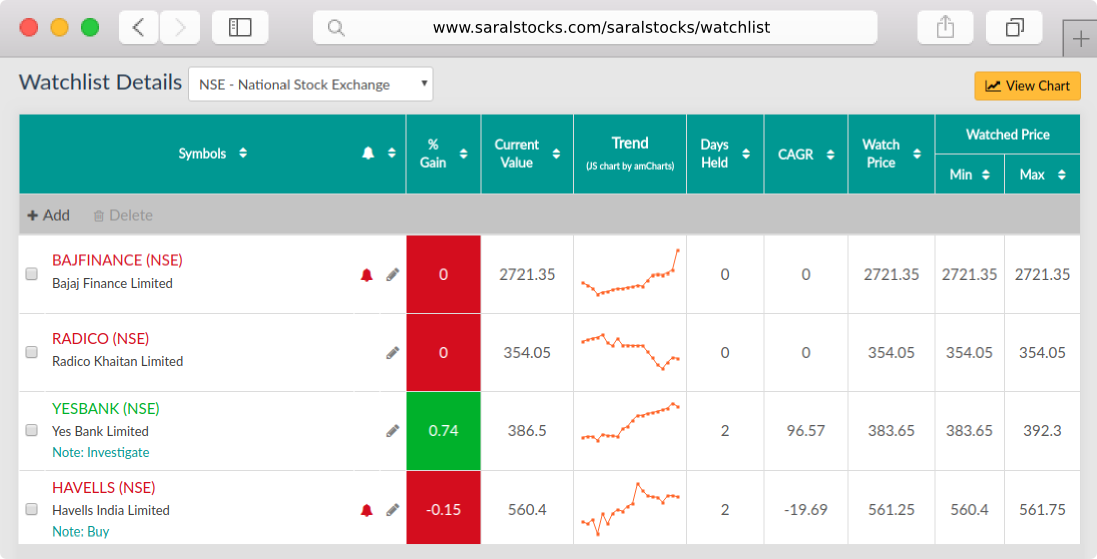
Task: Sort by Watched Price Min arrows
Action: tap(986, 175)
